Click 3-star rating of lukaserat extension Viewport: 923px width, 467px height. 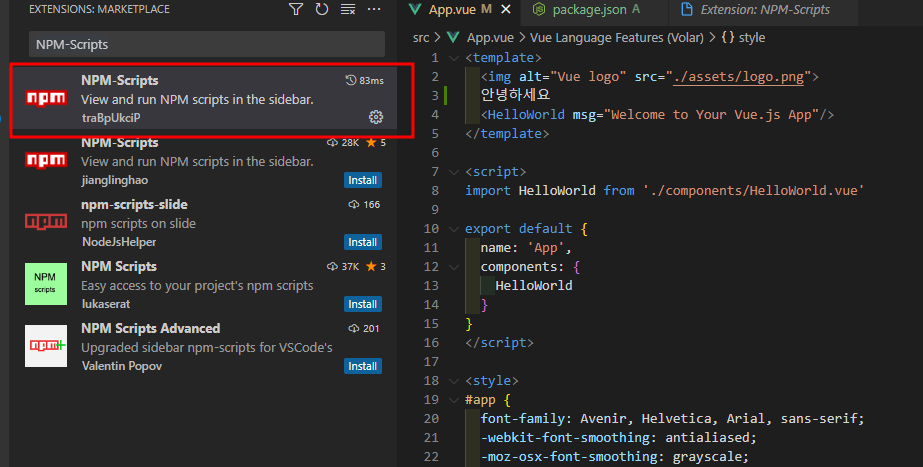(x=376, y=266)
